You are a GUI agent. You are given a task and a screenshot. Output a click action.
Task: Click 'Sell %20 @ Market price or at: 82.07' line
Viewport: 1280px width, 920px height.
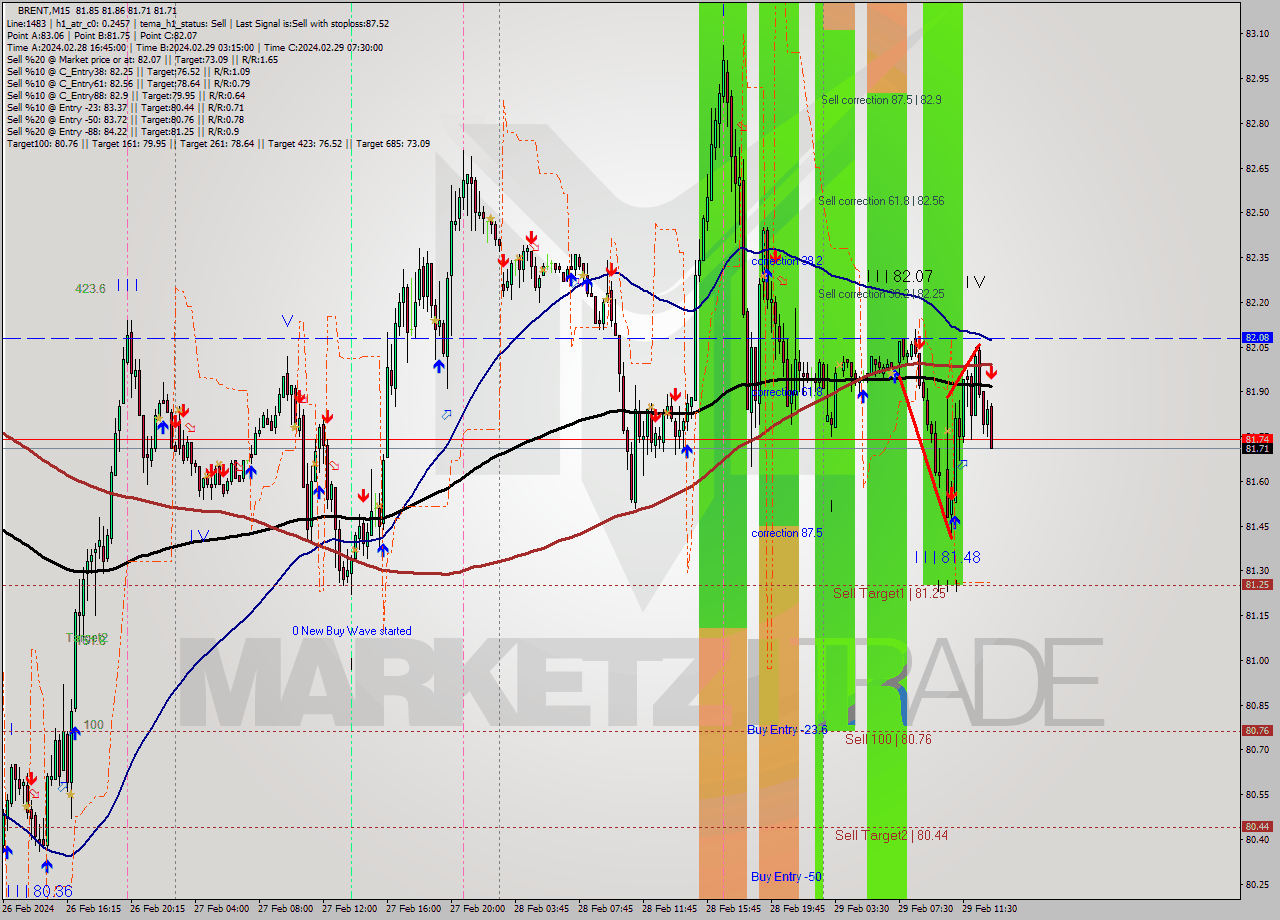pos(142,59)
